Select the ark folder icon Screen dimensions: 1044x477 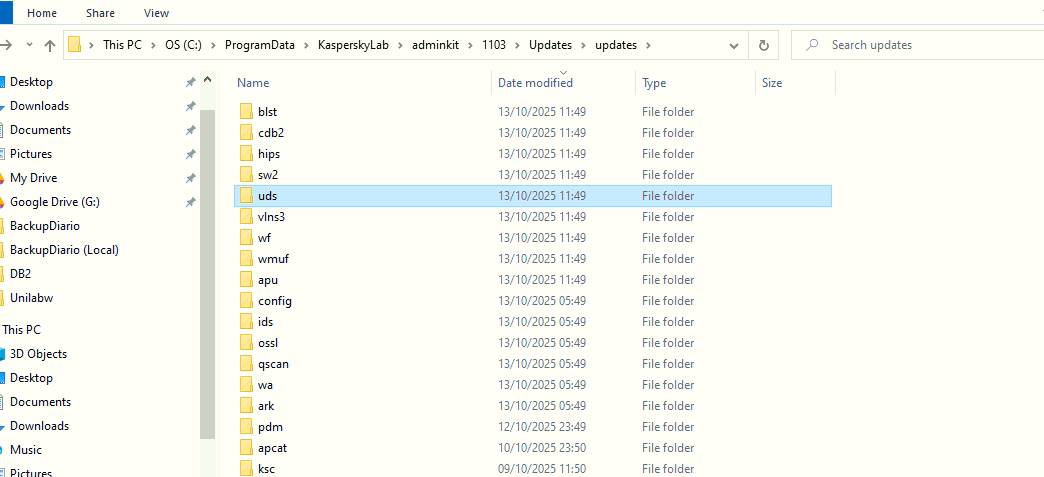tap(246, 406)
